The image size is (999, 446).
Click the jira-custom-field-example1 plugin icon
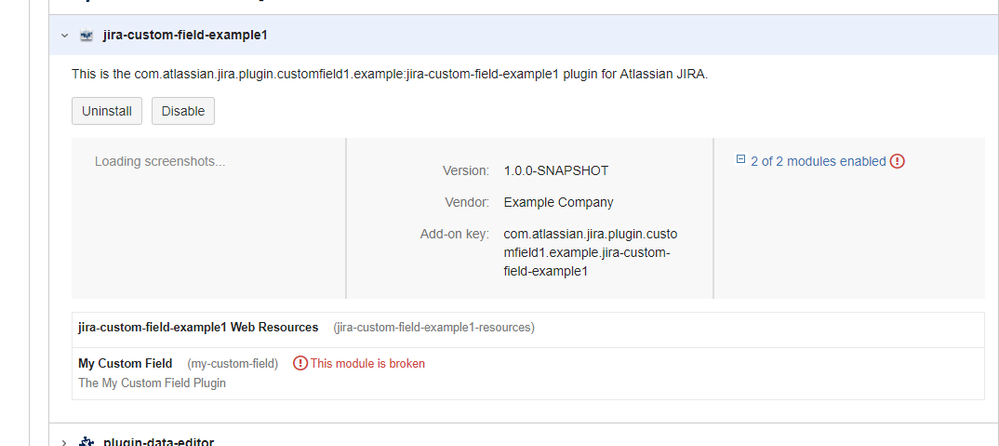[x=86, y=36]
